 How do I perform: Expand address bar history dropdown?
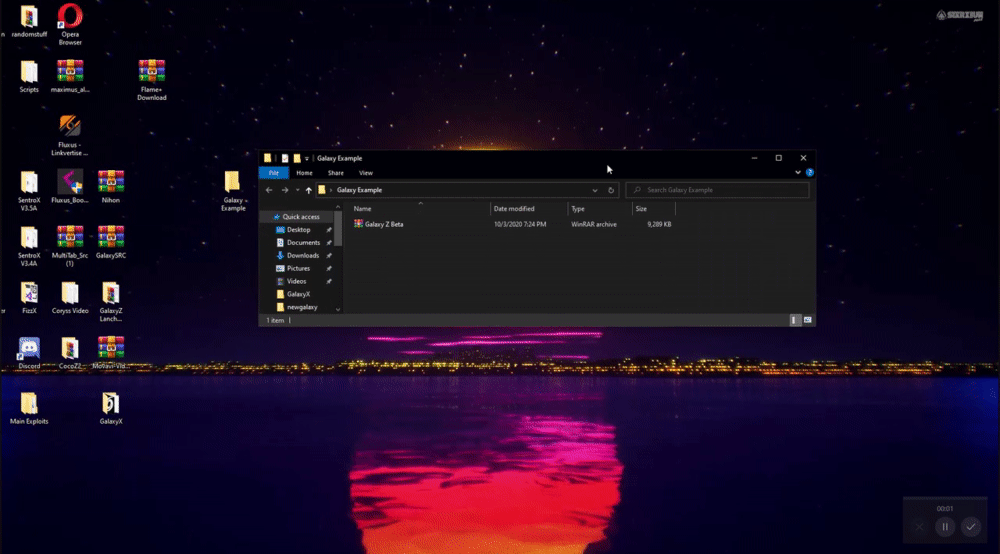[594, 190]
